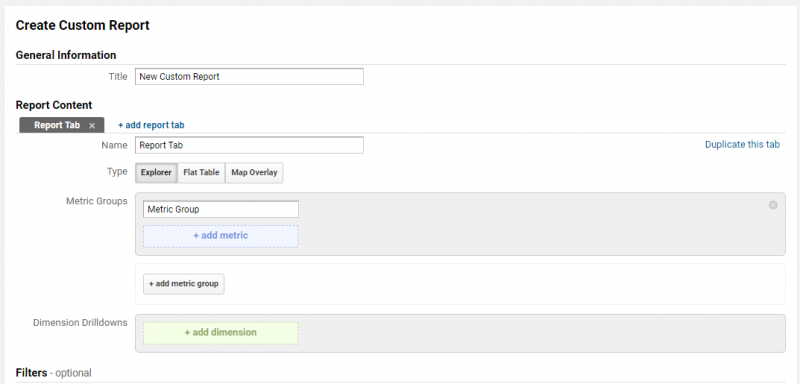800x384 pixels.
Task: Edit the Metric Group name field
Action: click(221, 209)
